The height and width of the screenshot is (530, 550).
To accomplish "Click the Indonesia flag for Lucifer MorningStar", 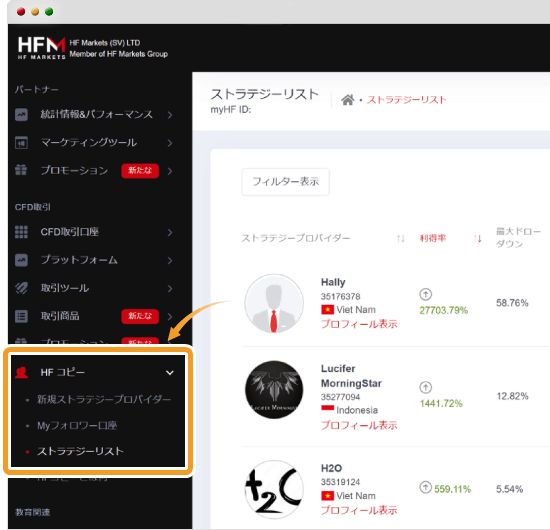I will pyautogui.click(x=327, y=409).
